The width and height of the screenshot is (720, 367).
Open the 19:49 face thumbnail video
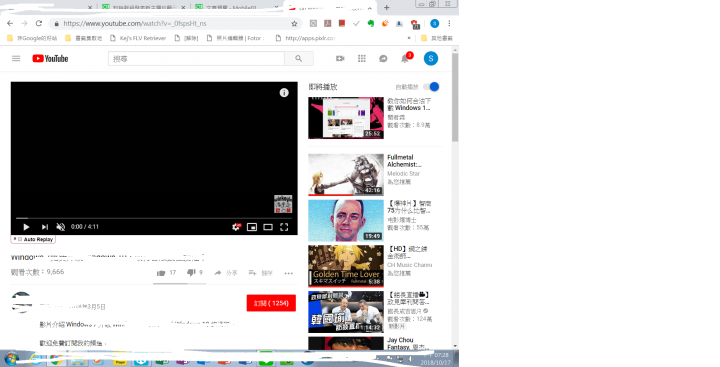click(x=346, y=220)
